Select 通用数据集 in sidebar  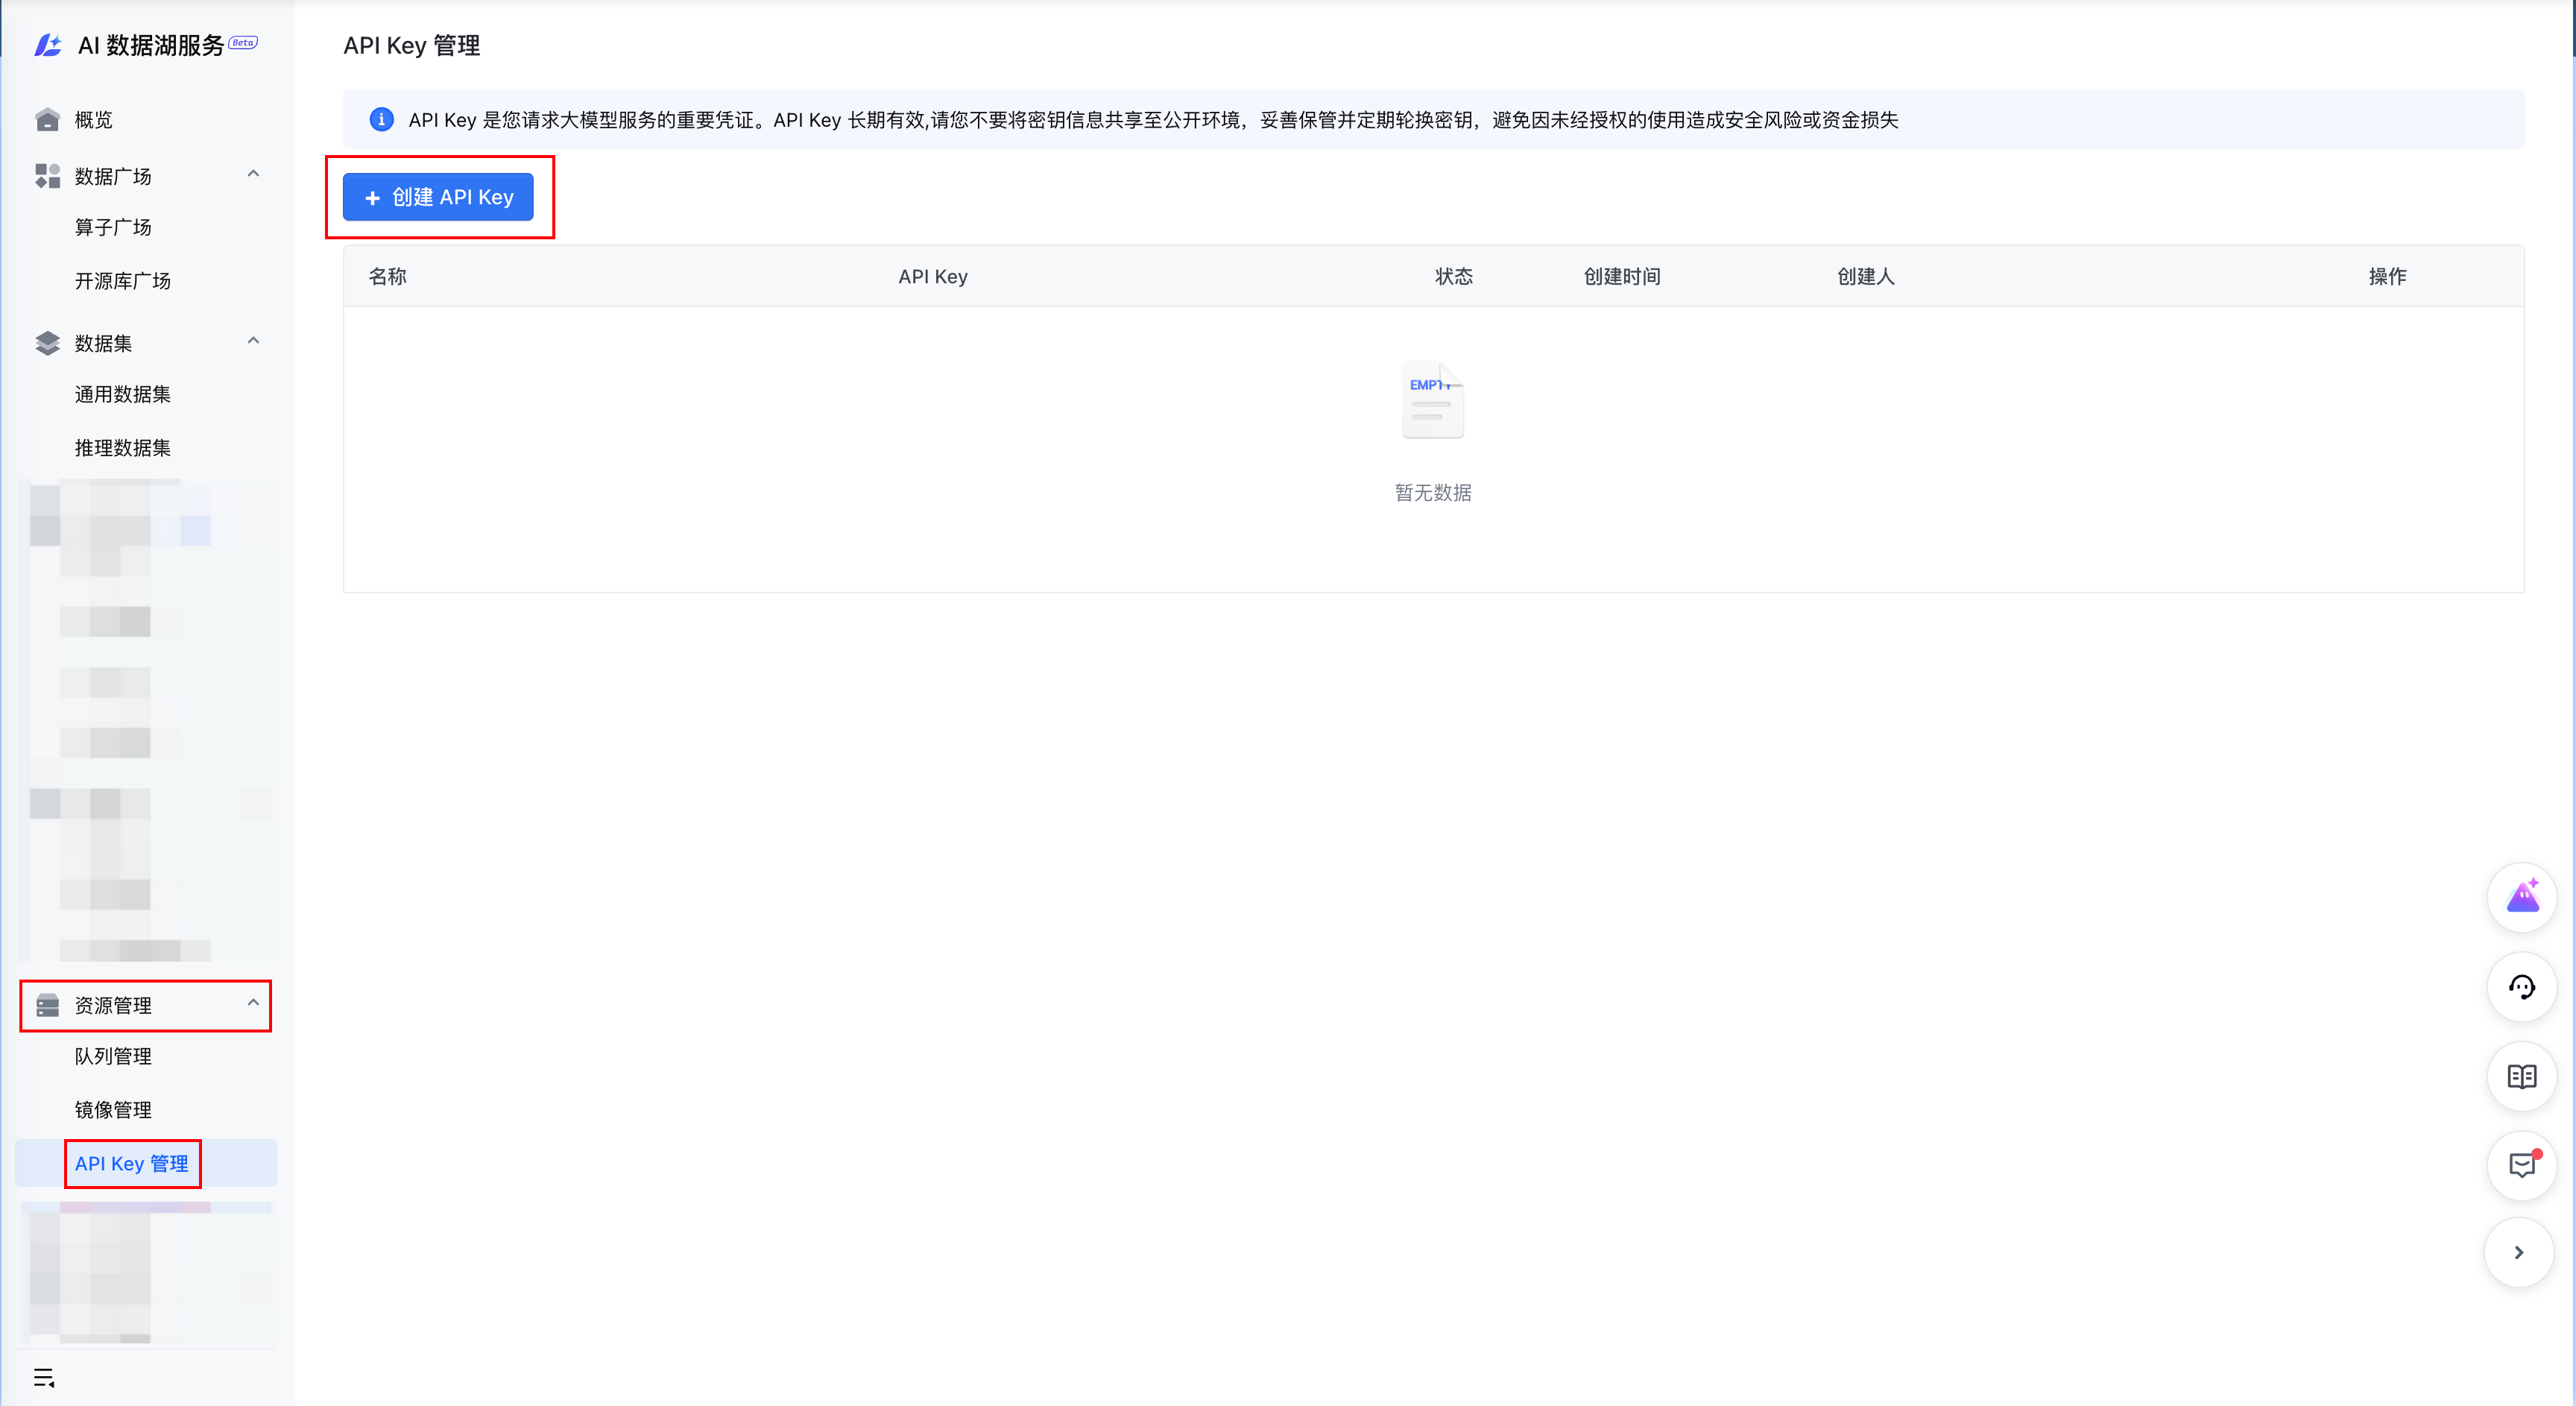point(122,394)
